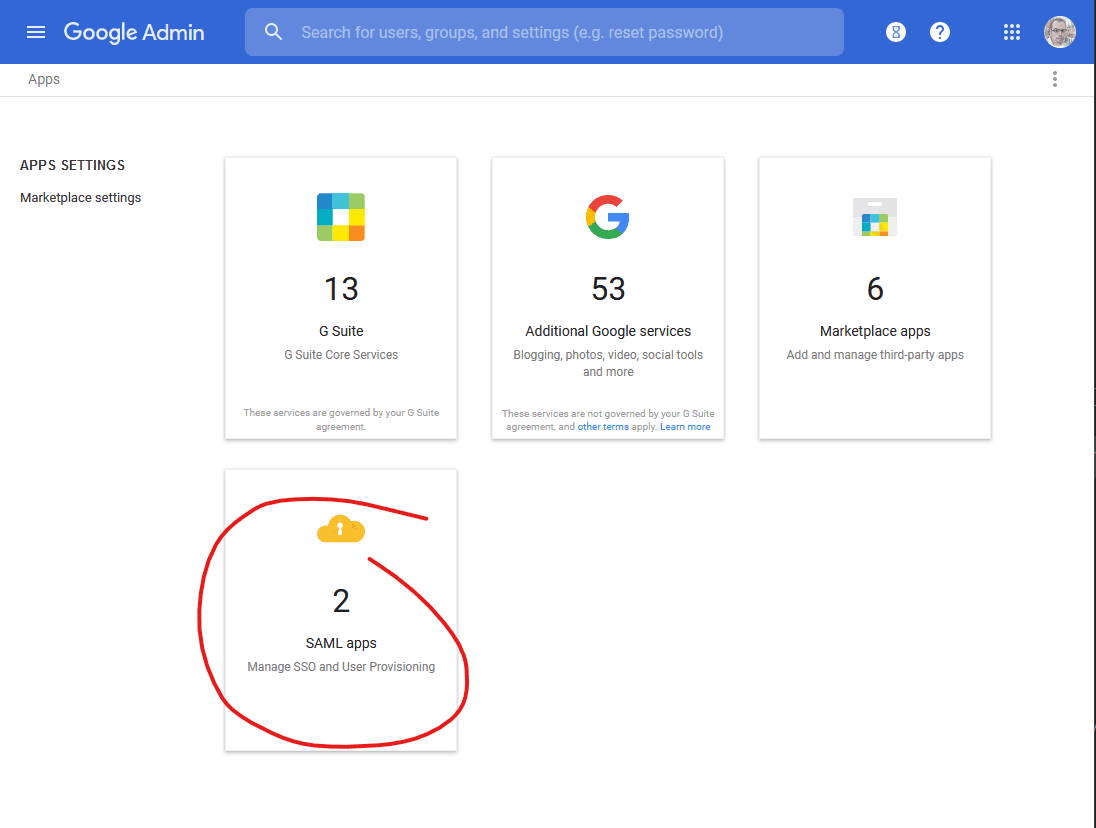Open the main hamburger menu

(x=36, y=32)
